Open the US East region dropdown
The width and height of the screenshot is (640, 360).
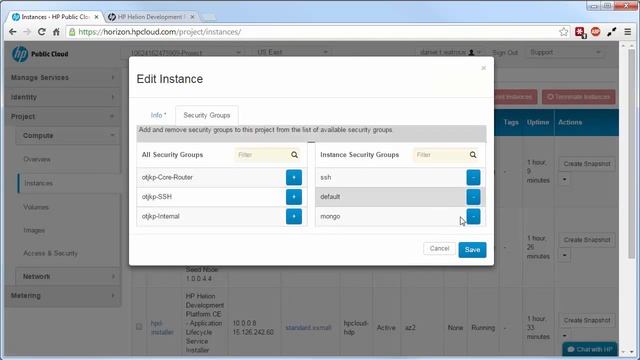(x=292, y=52)
